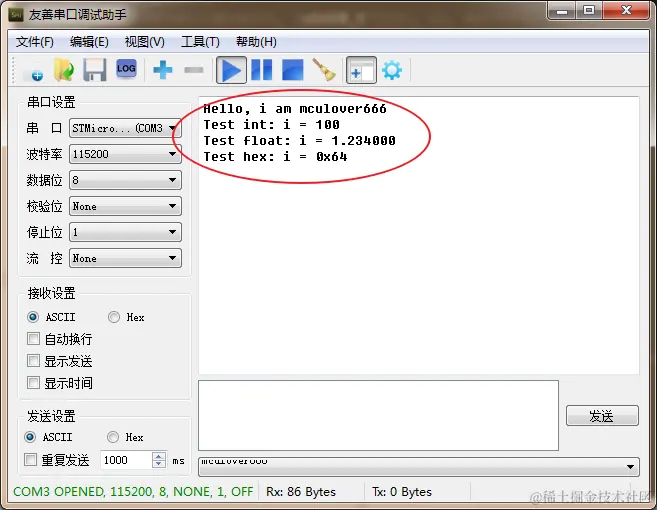Screen dimensions: 657x510
Task: Expand the 数据位 8 dropdown
Action: [125, 180]
